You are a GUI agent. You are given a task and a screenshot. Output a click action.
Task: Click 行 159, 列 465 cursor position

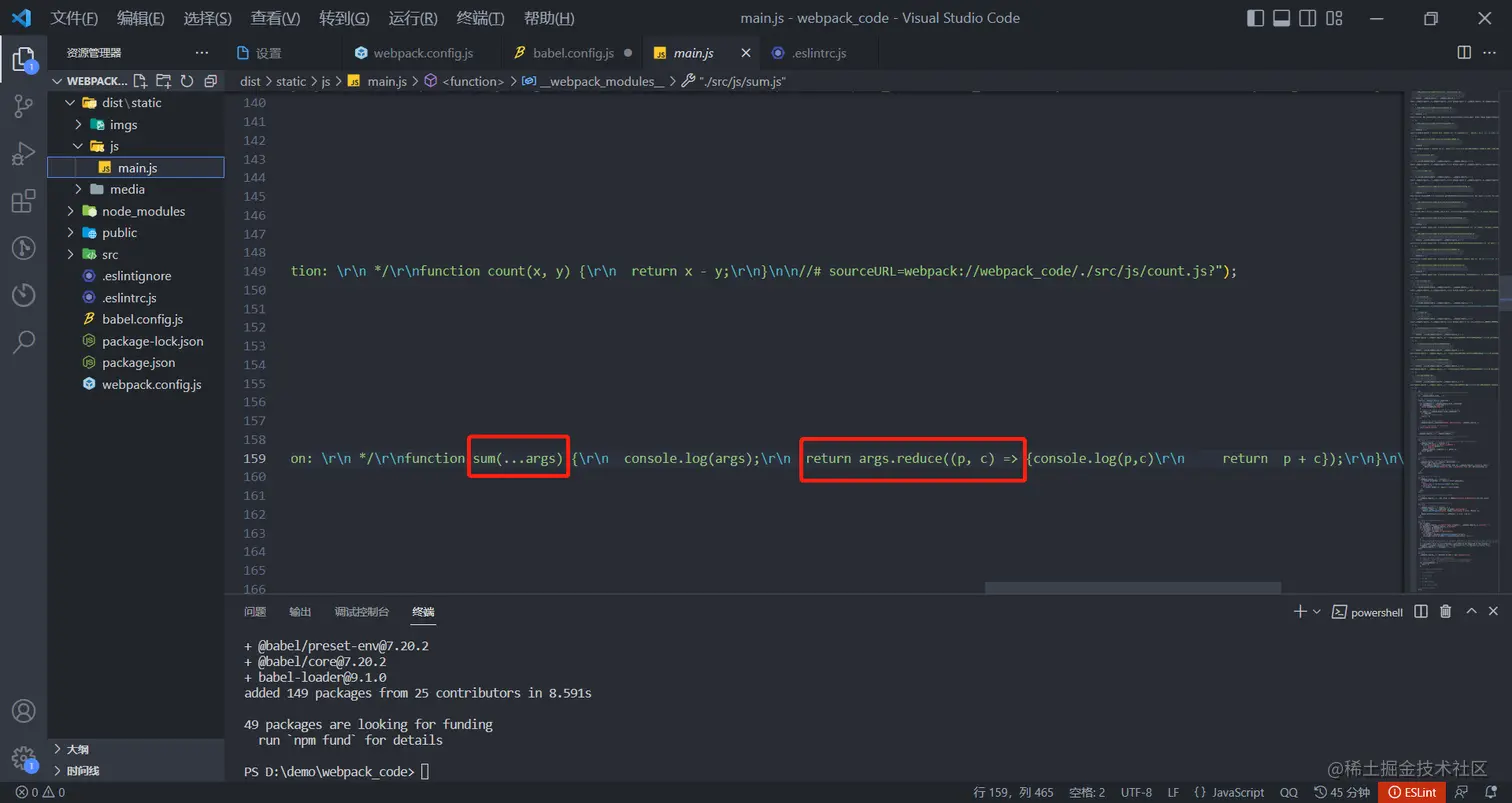[1013, 792]
